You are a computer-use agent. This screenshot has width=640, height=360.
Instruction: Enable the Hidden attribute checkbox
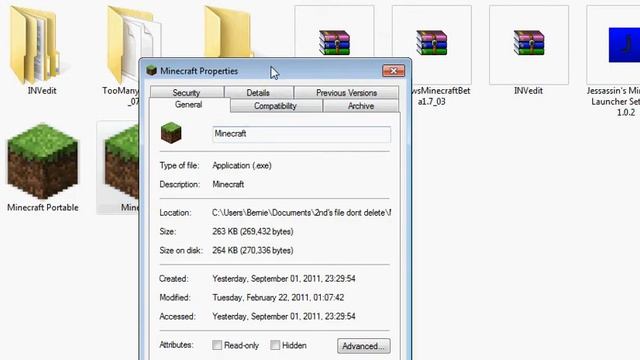pyautogui.click(x=275, y=345)
